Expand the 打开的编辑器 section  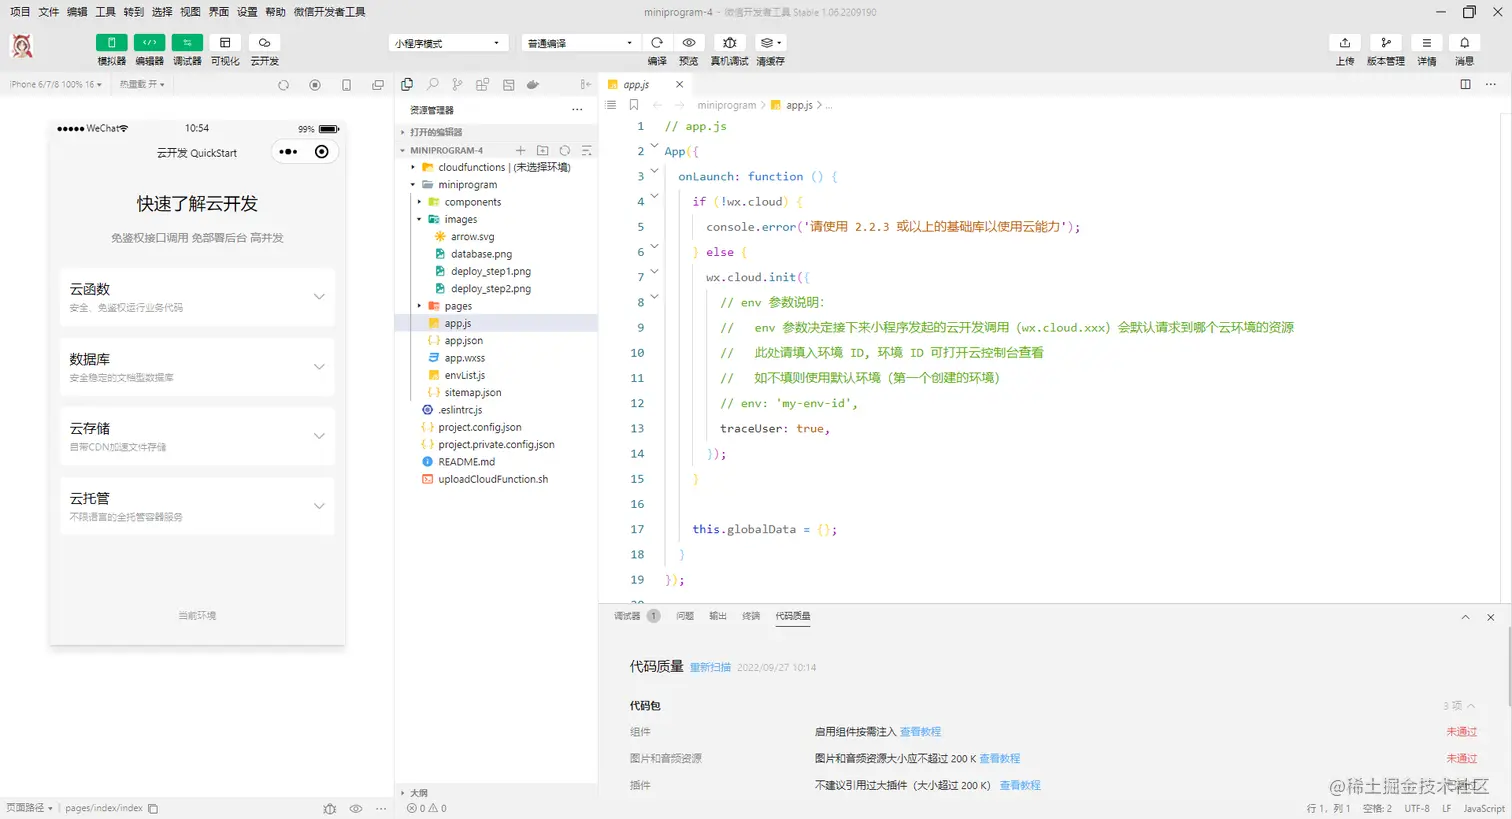tap(496, 132)
